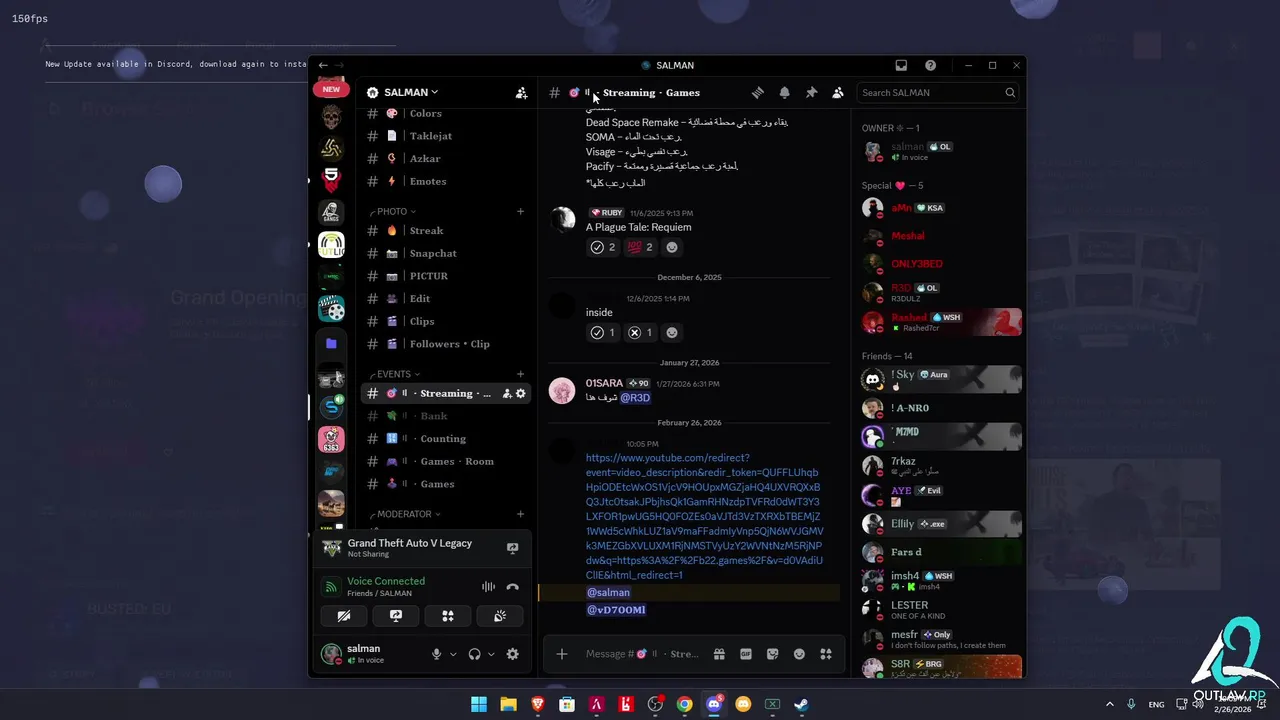Viewport: 1280px width, 720px height.
Task: Select the Followers • Clip channel
Action: 446,344
